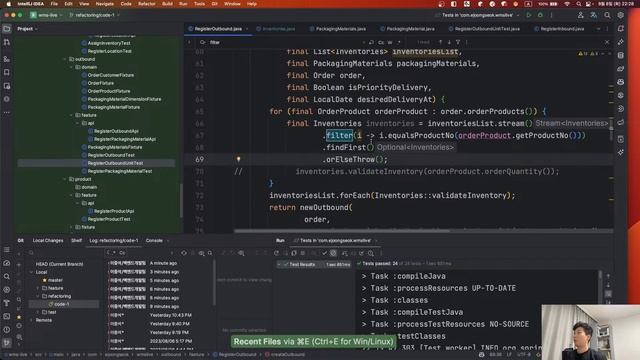Screen dimensions: 640x360
Task: Switch to the Shelf tab
Action: coord(76,241)
